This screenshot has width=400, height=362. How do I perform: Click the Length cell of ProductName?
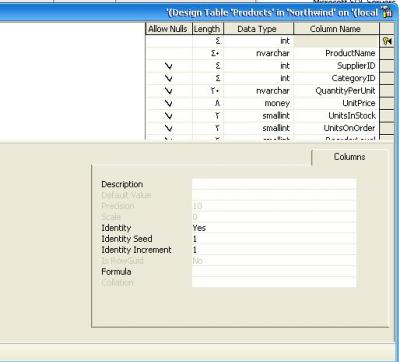[x=208, y=53]
